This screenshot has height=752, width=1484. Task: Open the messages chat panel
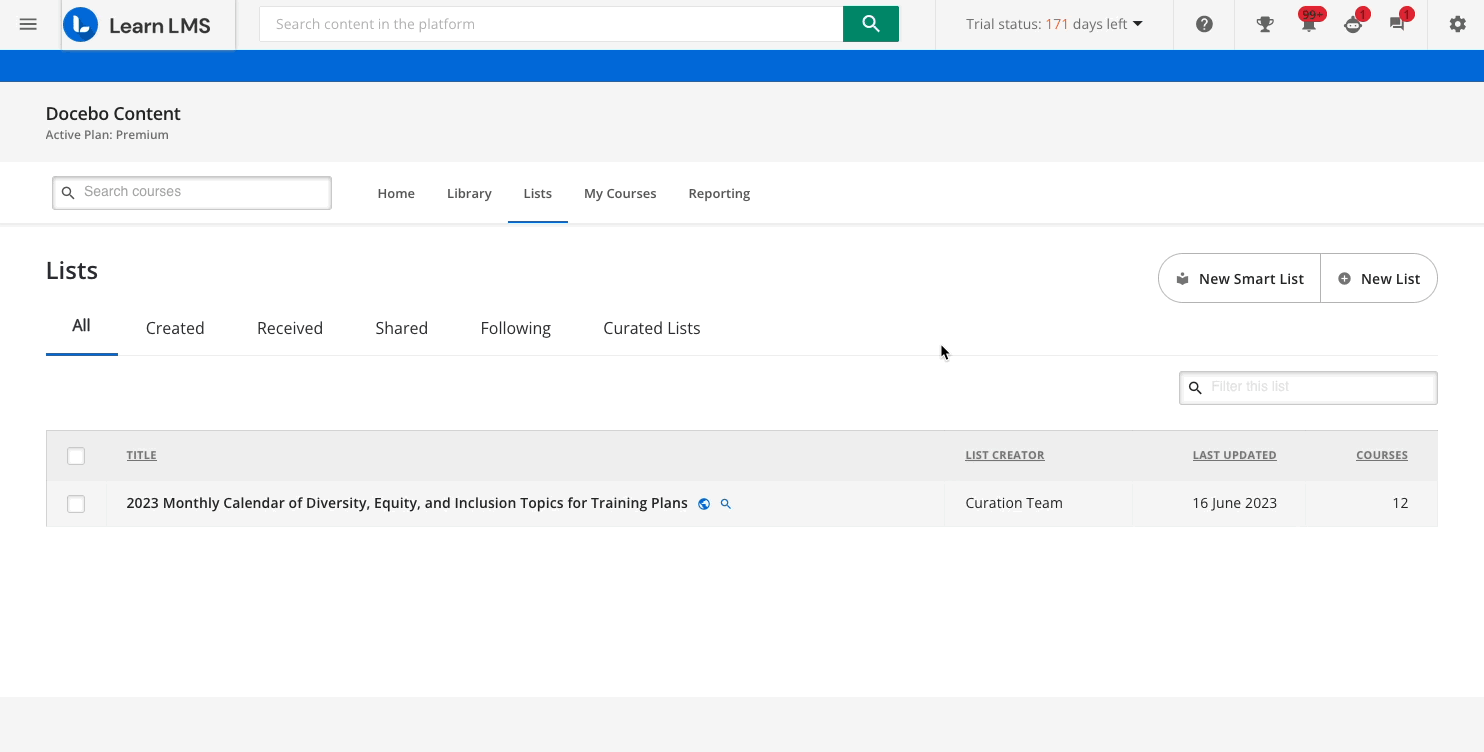(x=1397, y=24)
